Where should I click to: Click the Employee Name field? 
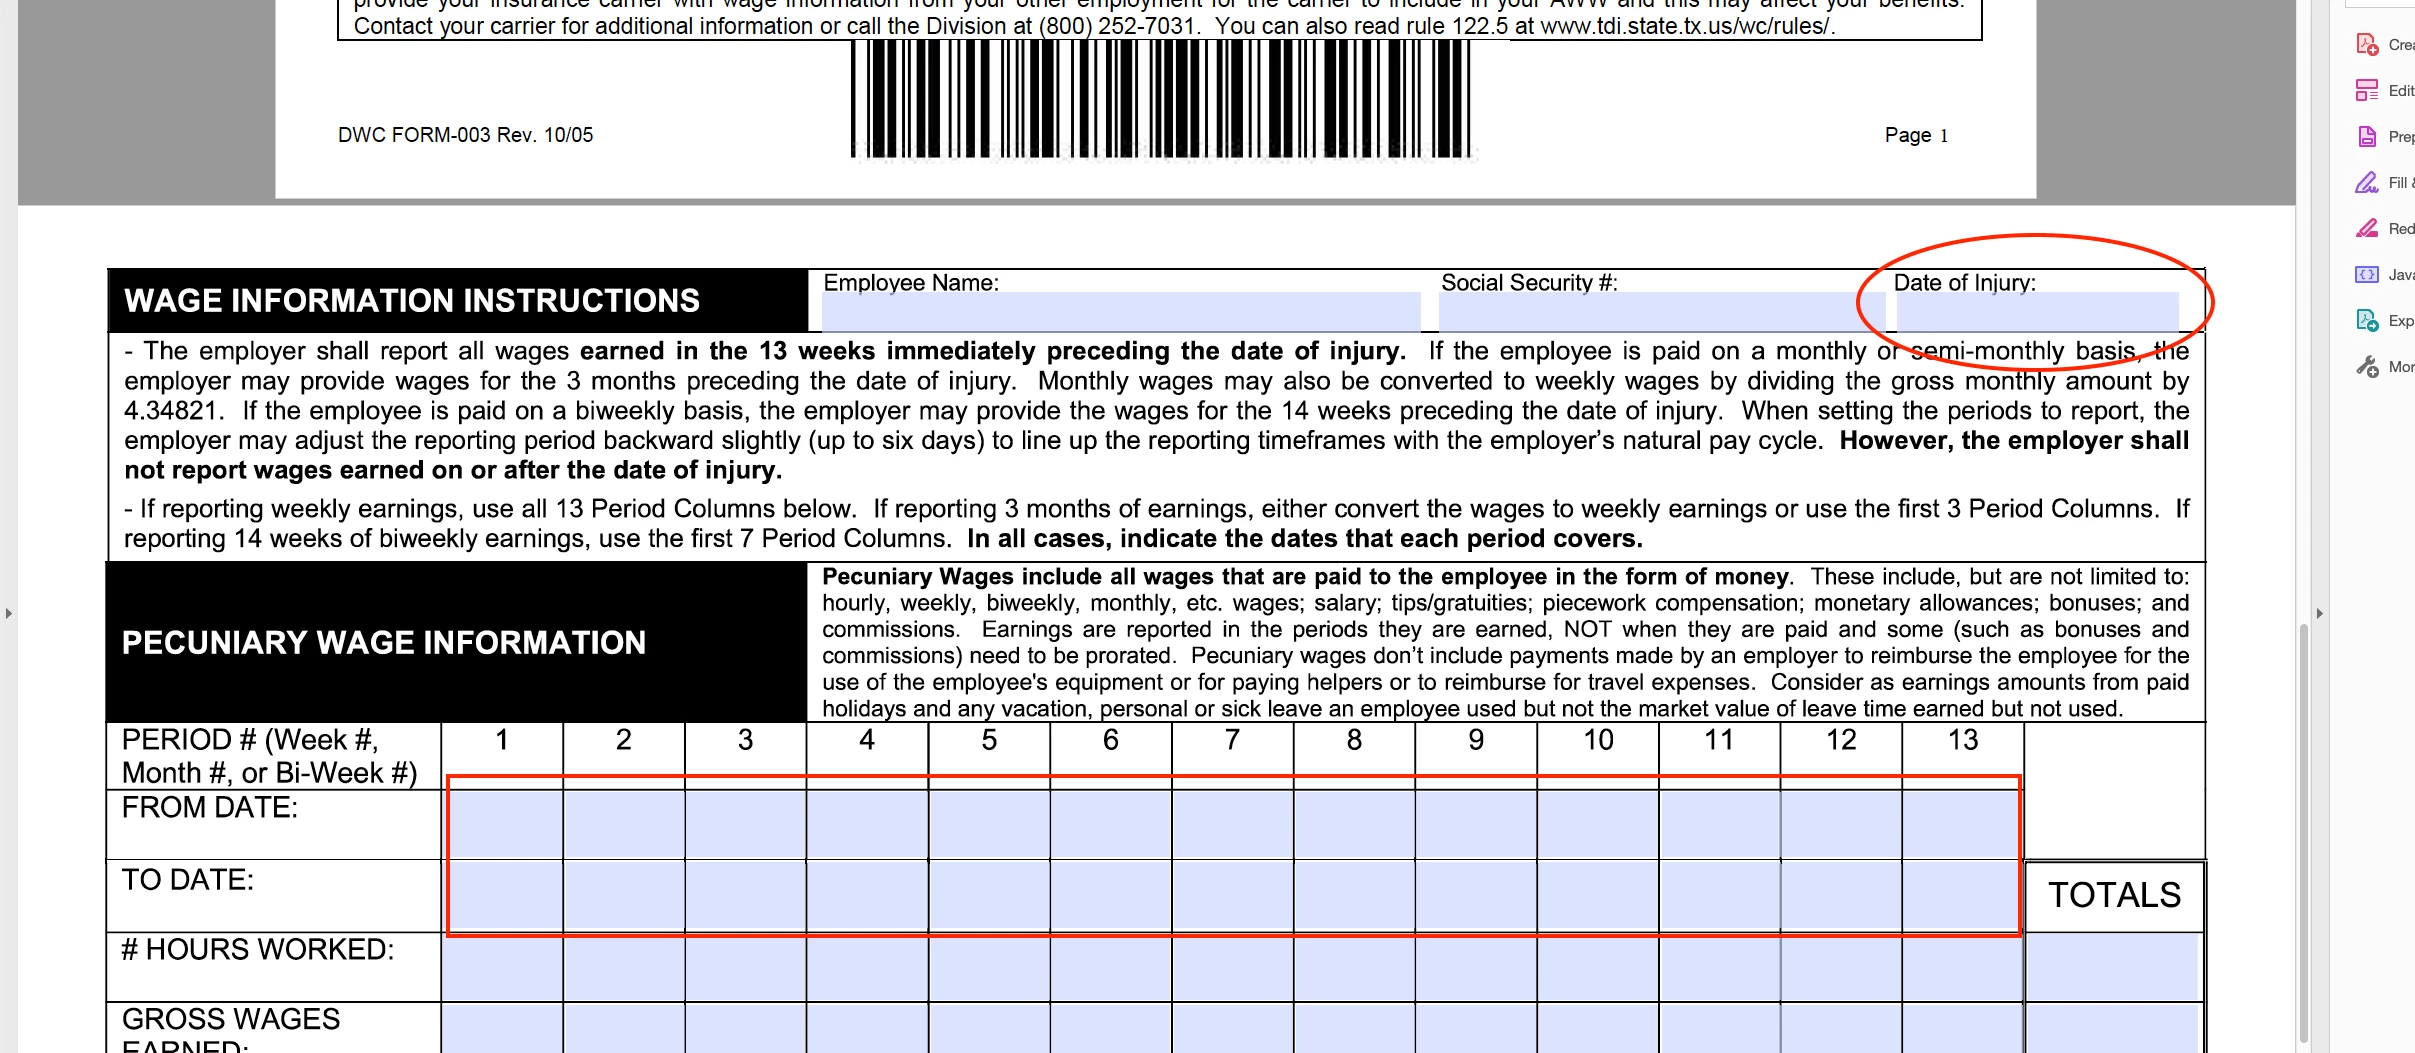pyautogui.click(x=1121, y=311)
